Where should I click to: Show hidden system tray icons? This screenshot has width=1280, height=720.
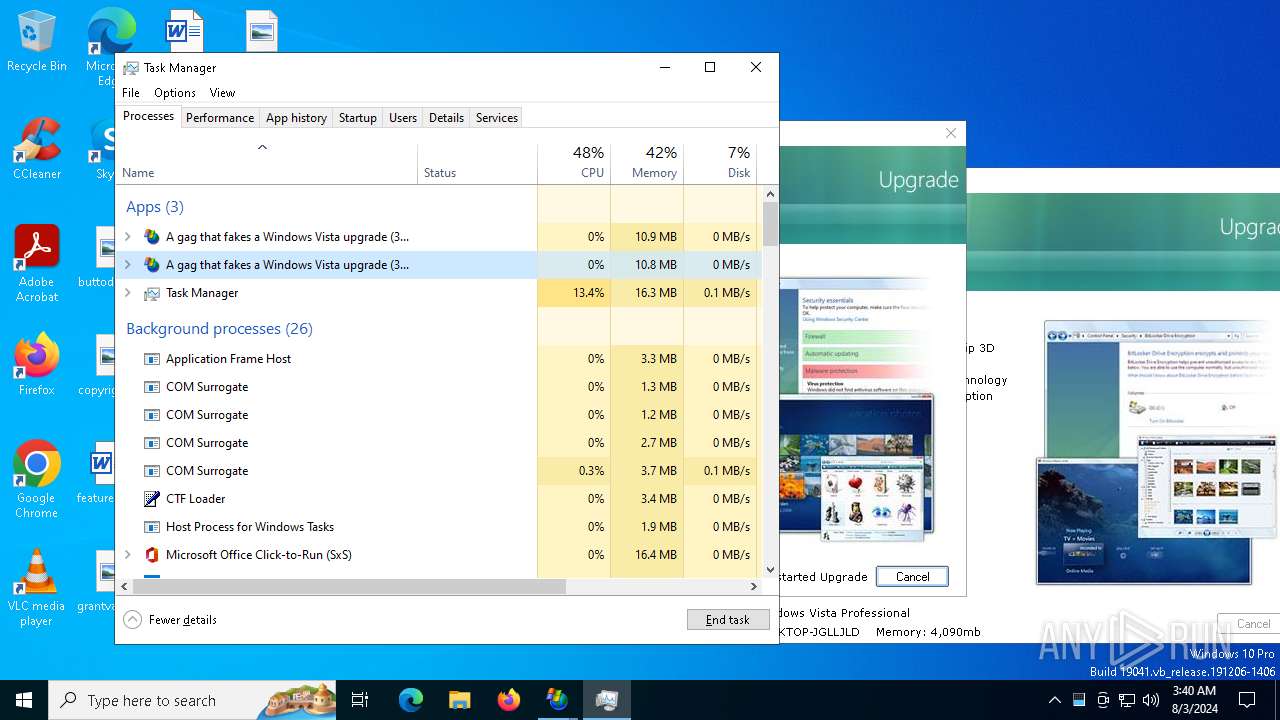pyautogui.click(x=1054, y=700)
